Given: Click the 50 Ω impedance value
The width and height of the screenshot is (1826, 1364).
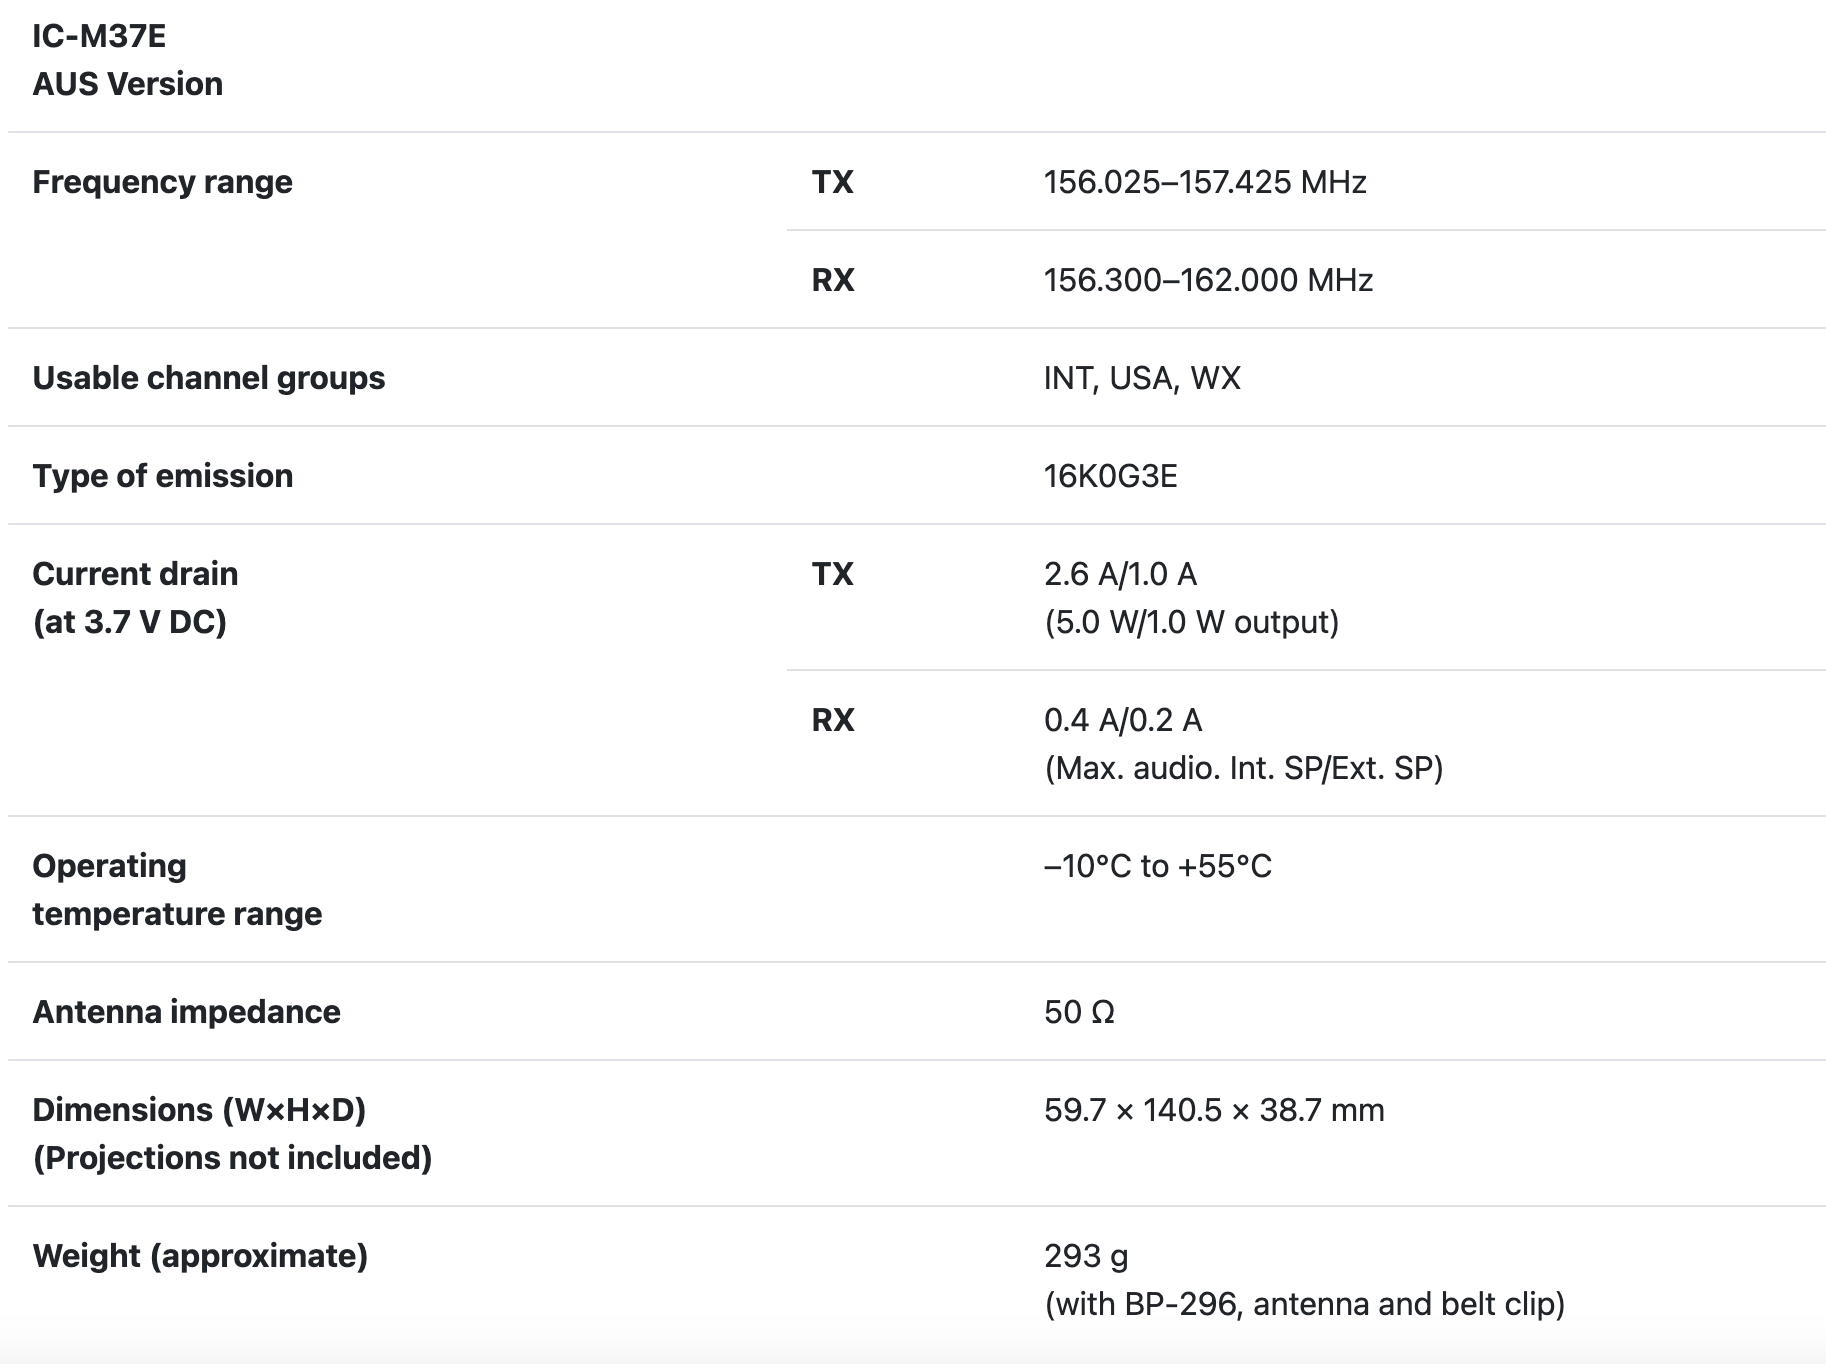Looking at the screenshot, I should click(x=1078, y=1012).
